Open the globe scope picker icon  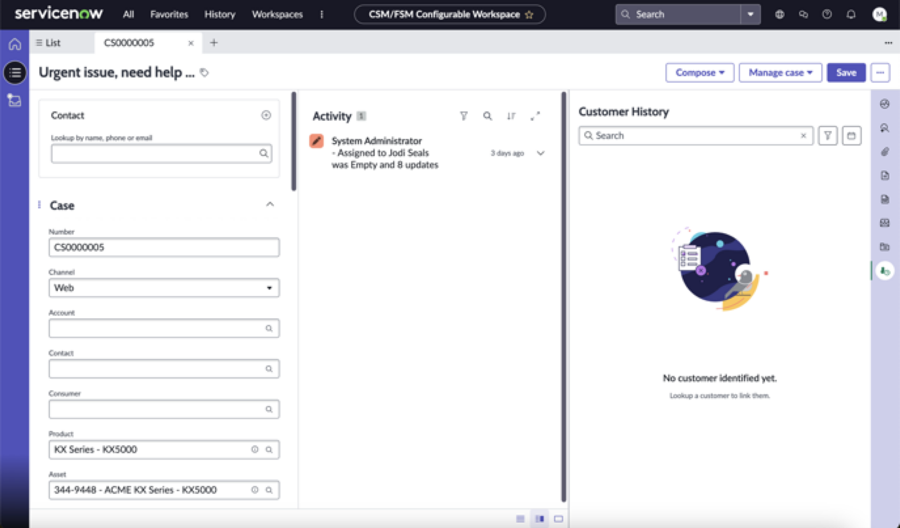tap(779, 14)
